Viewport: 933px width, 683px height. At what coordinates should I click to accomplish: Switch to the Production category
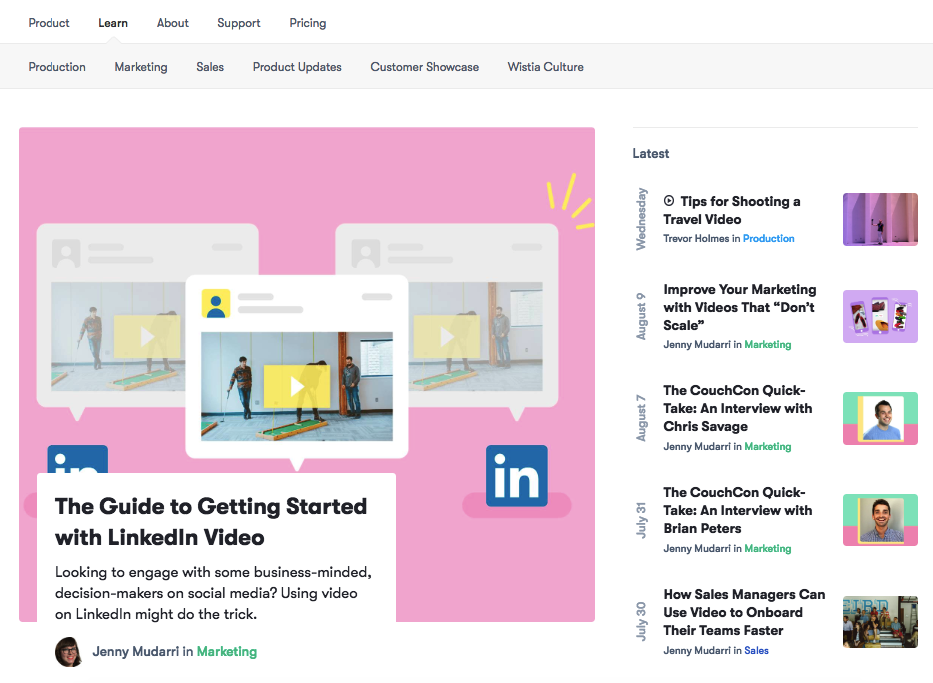click(57, 67)
